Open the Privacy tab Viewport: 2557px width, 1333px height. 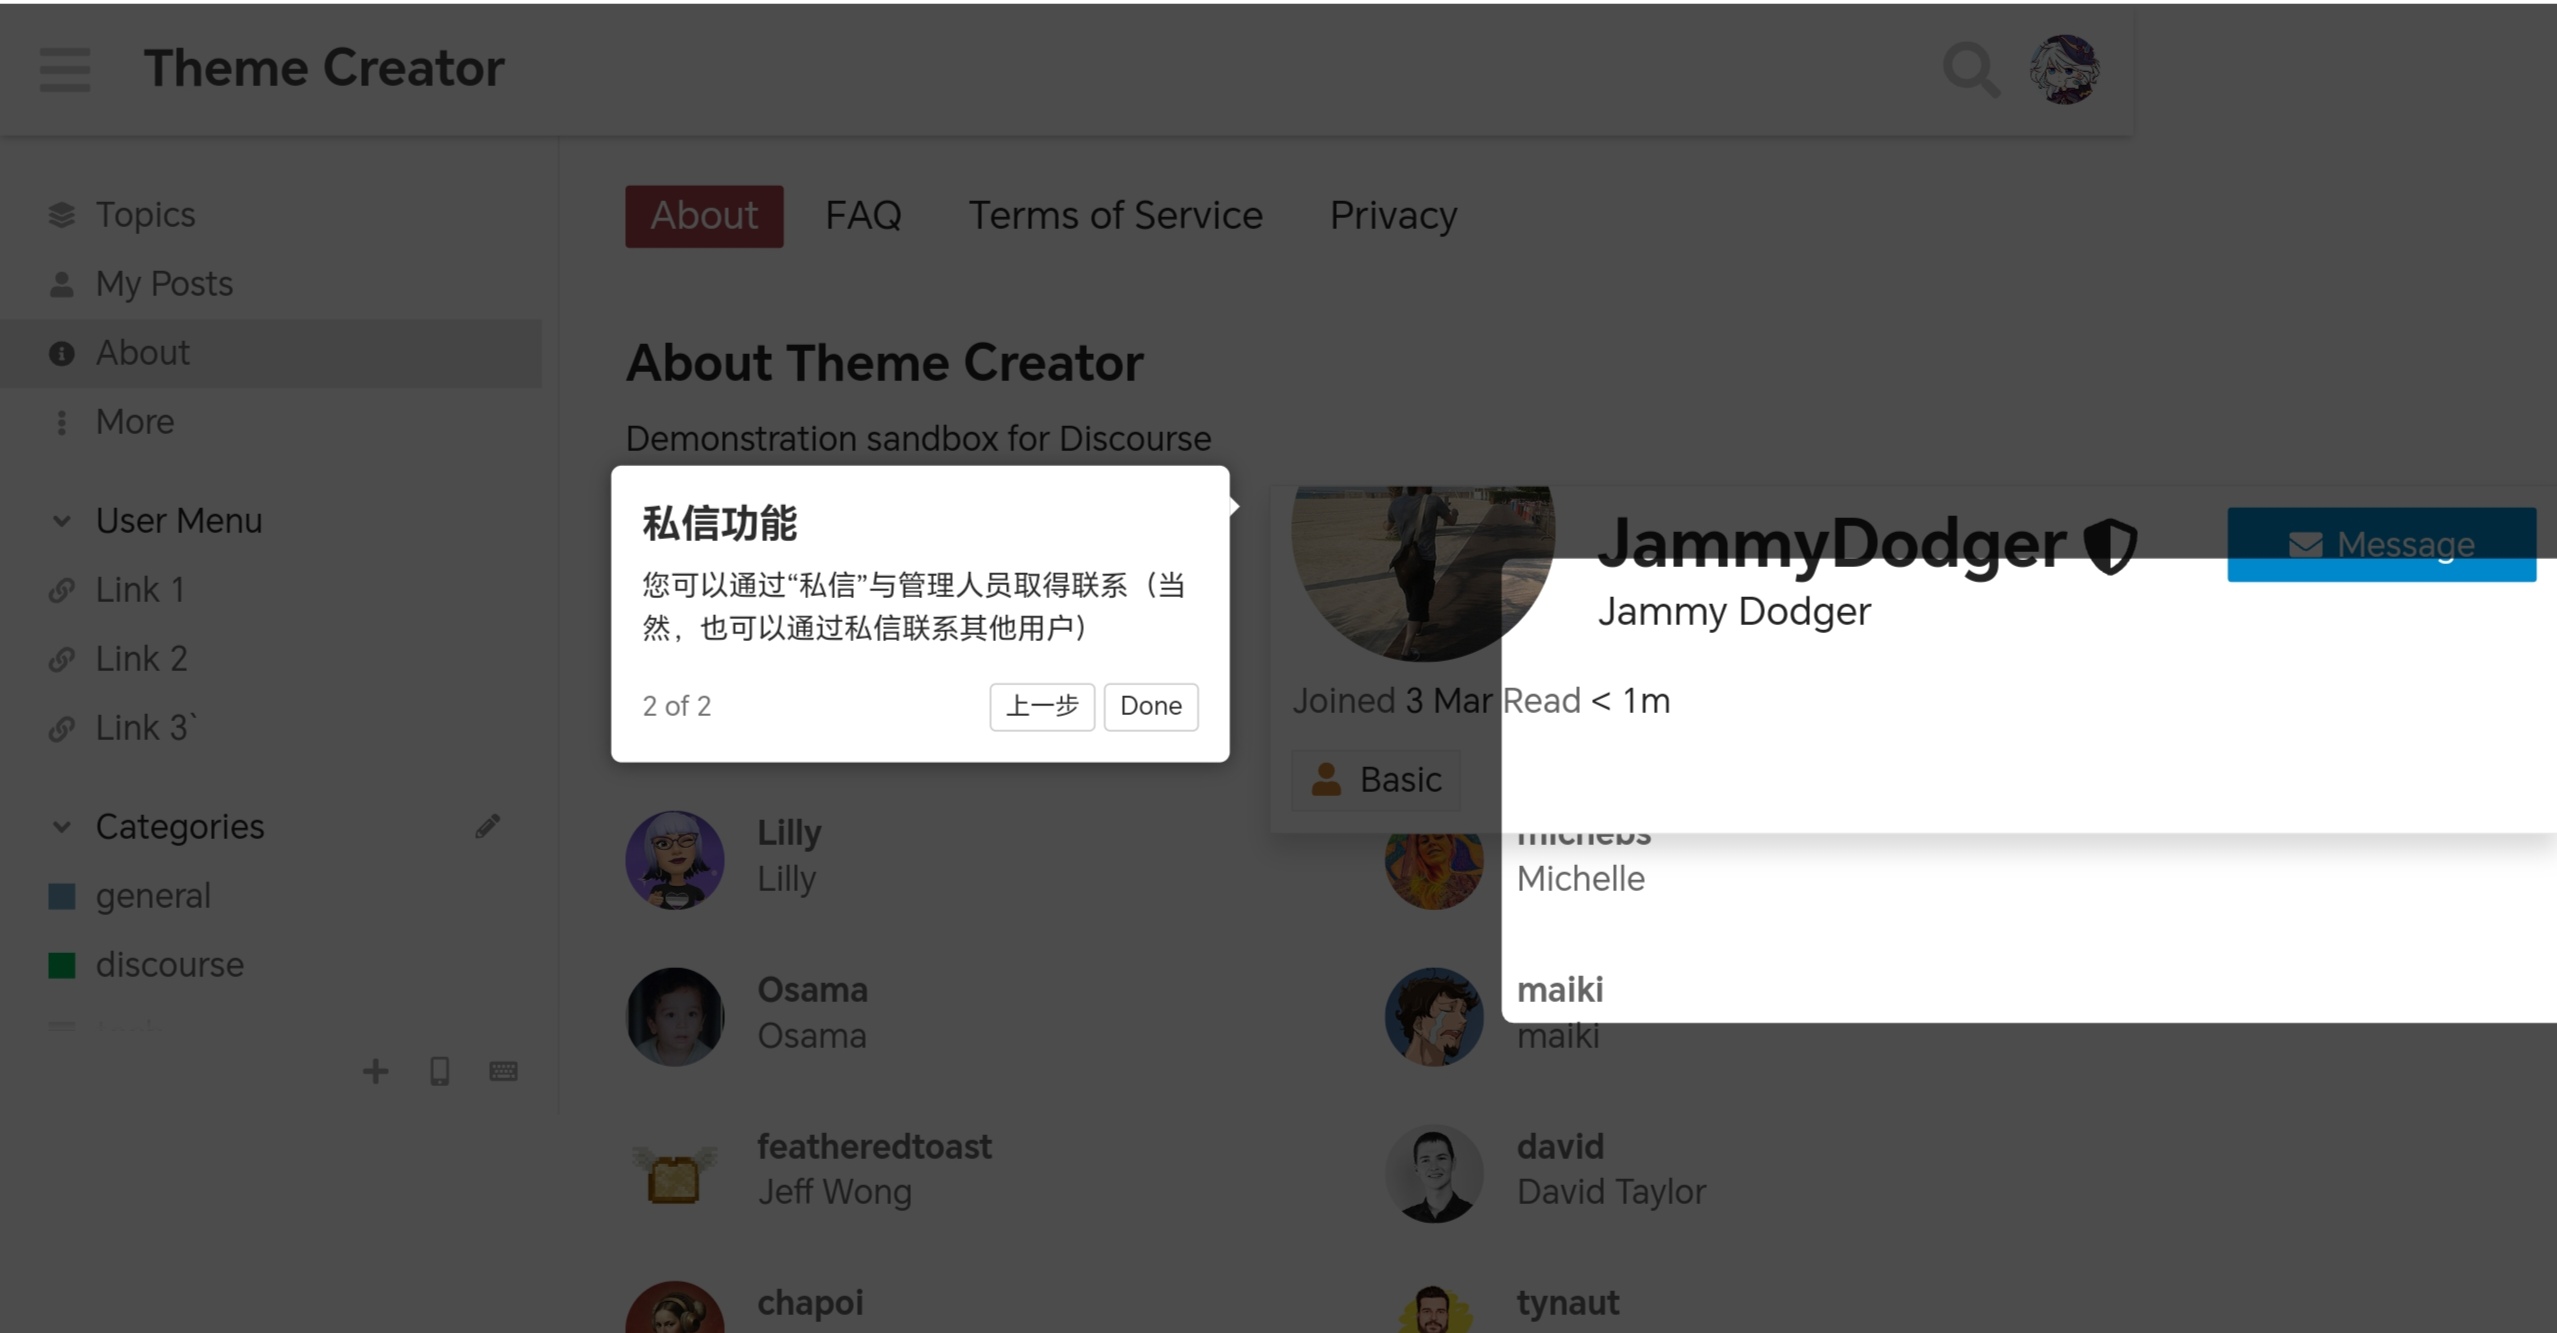click(x=1393, y=216)
